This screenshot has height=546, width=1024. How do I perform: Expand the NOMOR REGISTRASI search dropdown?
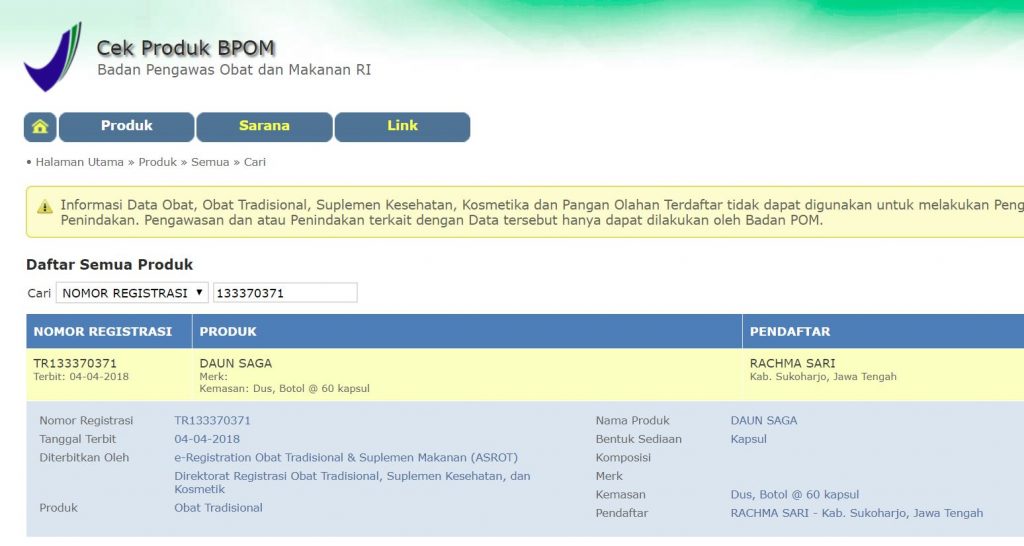coord(132,293)
